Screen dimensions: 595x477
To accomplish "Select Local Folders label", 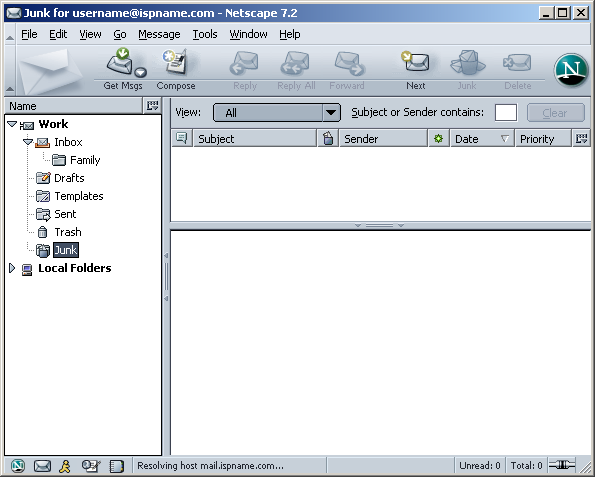I will 75,268.
